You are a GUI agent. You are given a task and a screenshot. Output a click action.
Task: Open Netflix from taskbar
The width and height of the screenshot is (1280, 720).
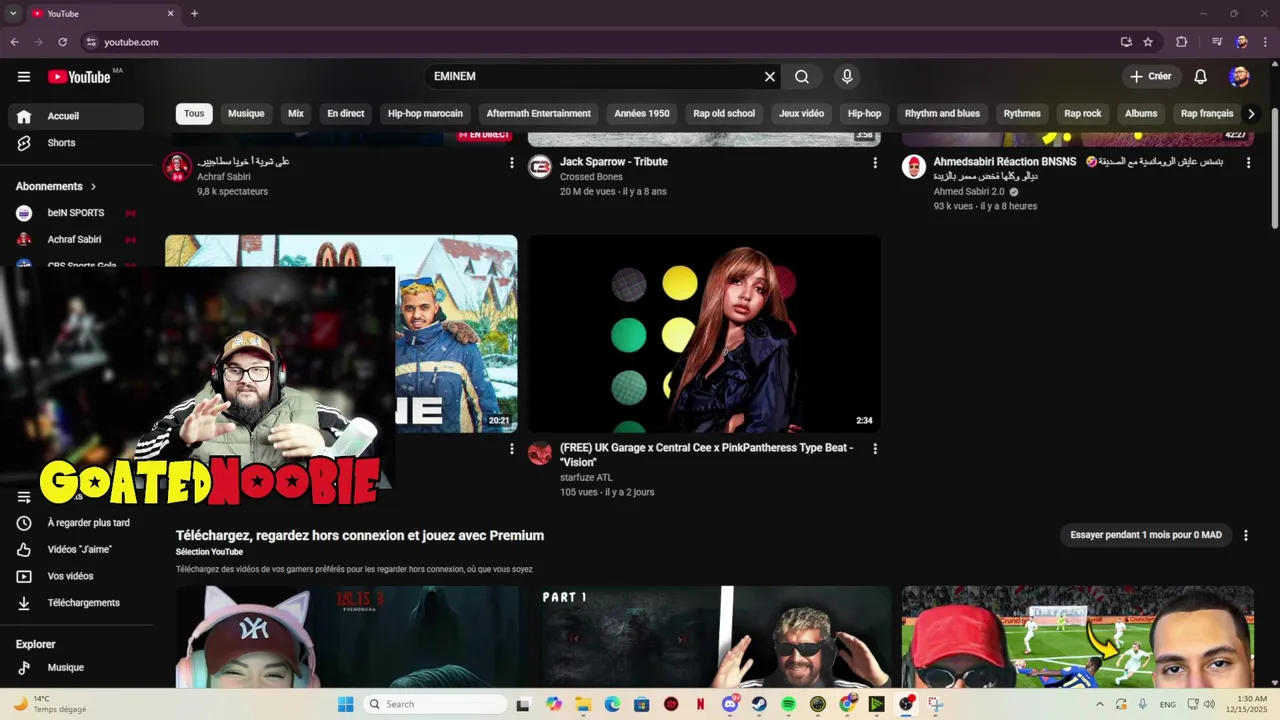700,704
